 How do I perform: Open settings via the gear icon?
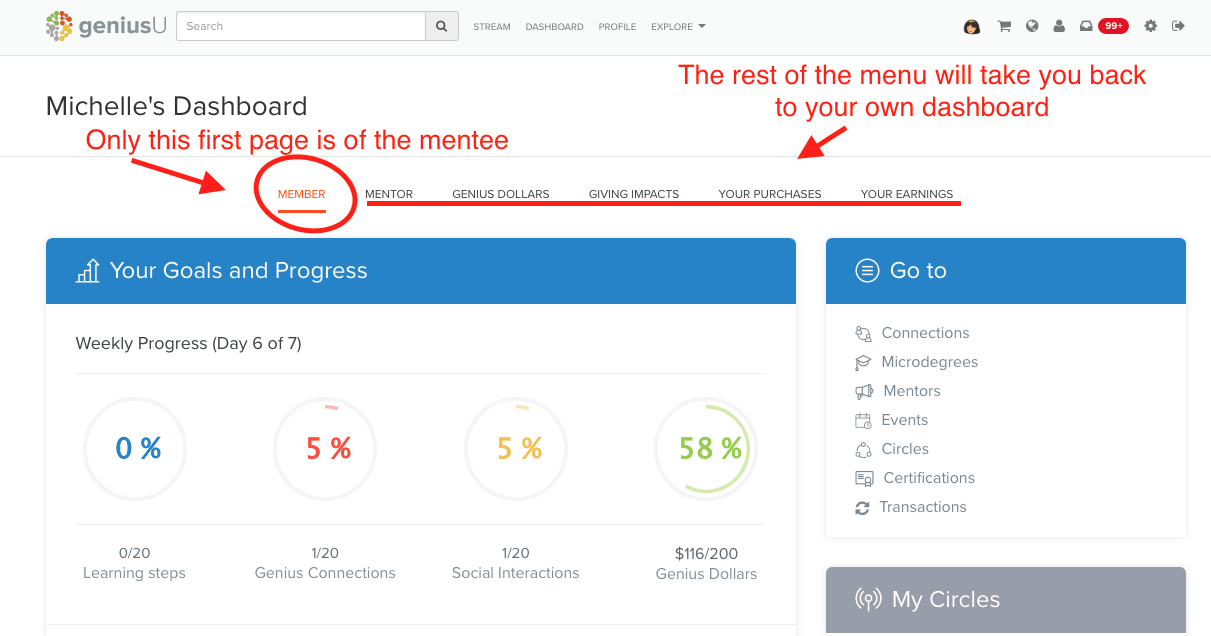[x=1150, y=26]
